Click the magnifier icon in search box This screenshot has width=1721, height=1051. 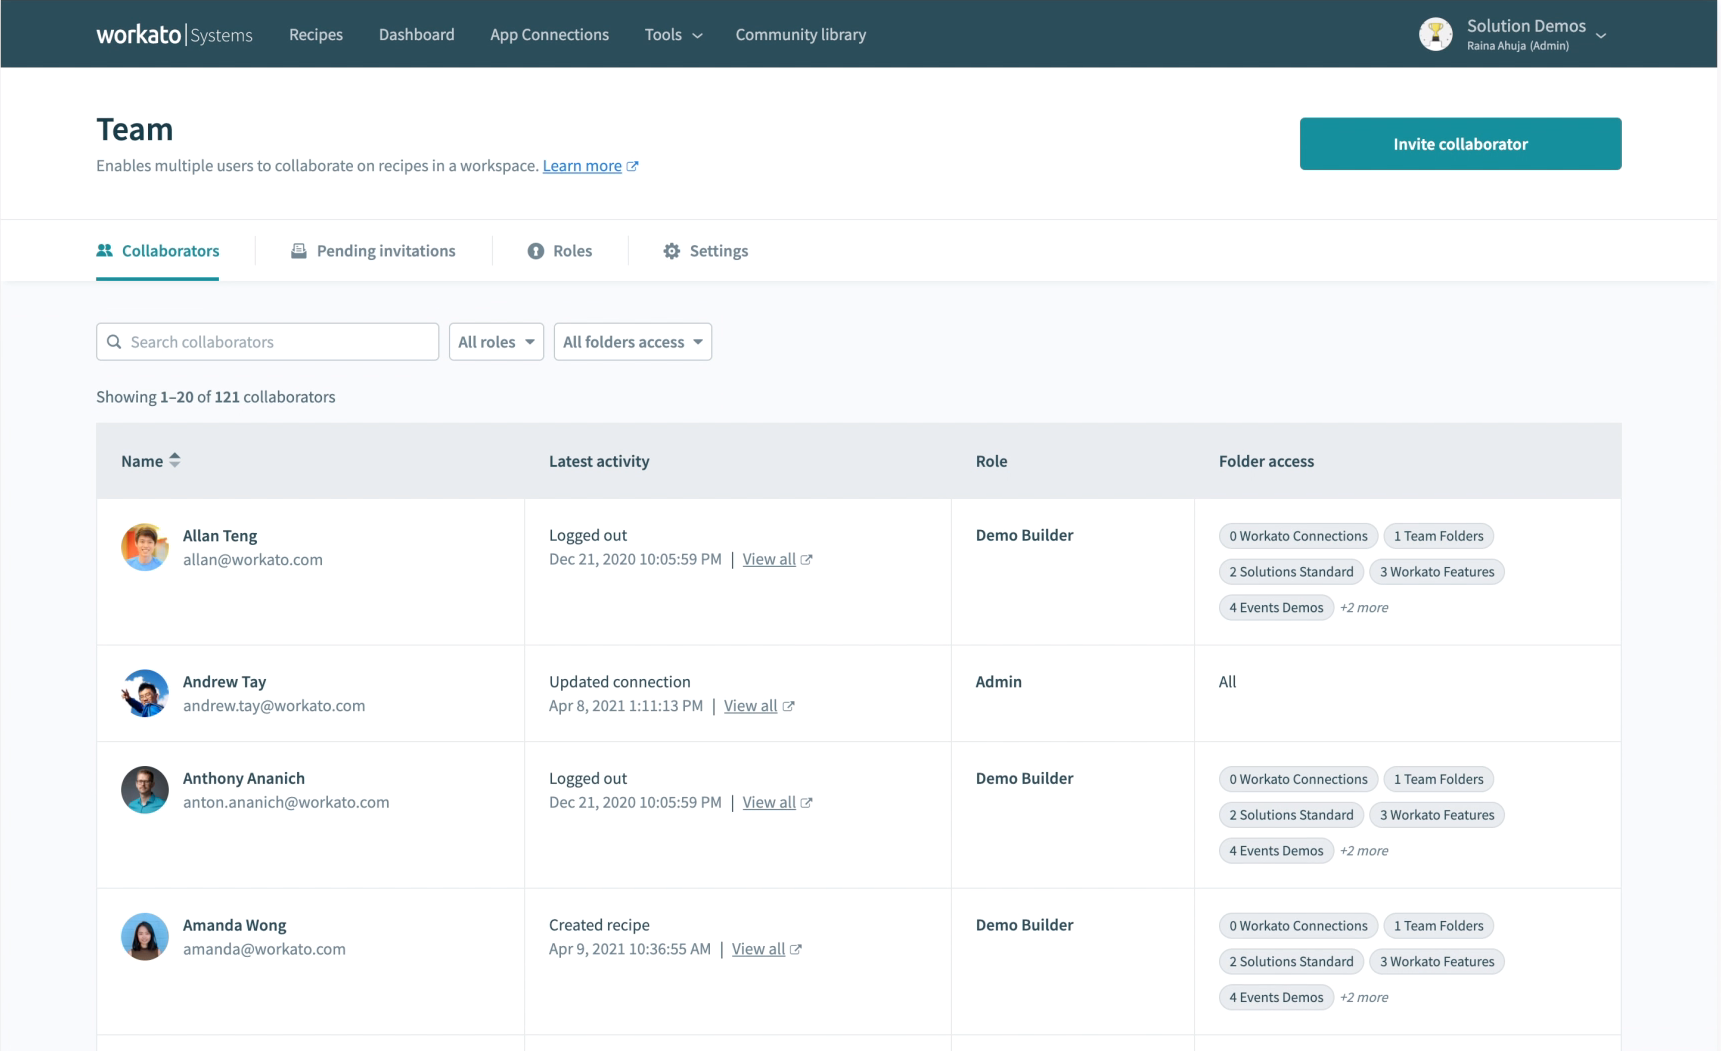pos(114,342)
